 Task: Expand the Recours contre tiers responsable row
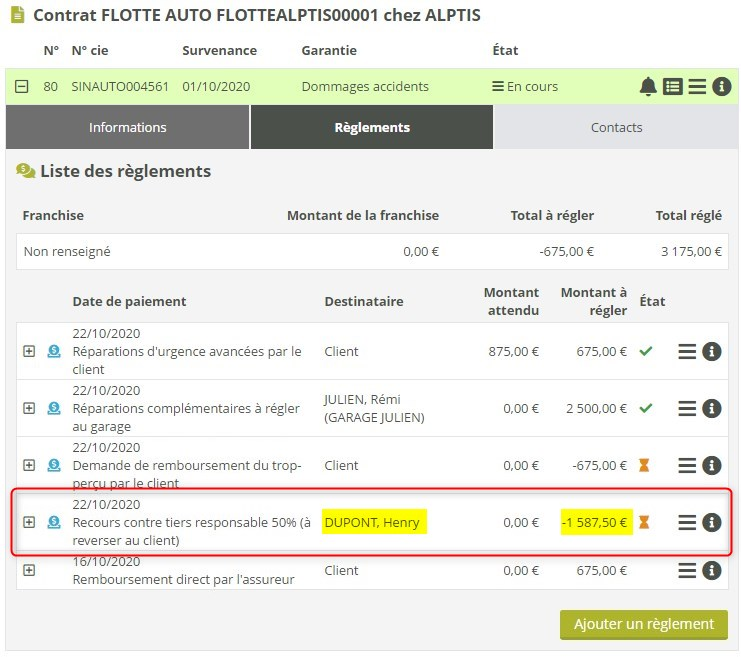click(x=29, y=522)
